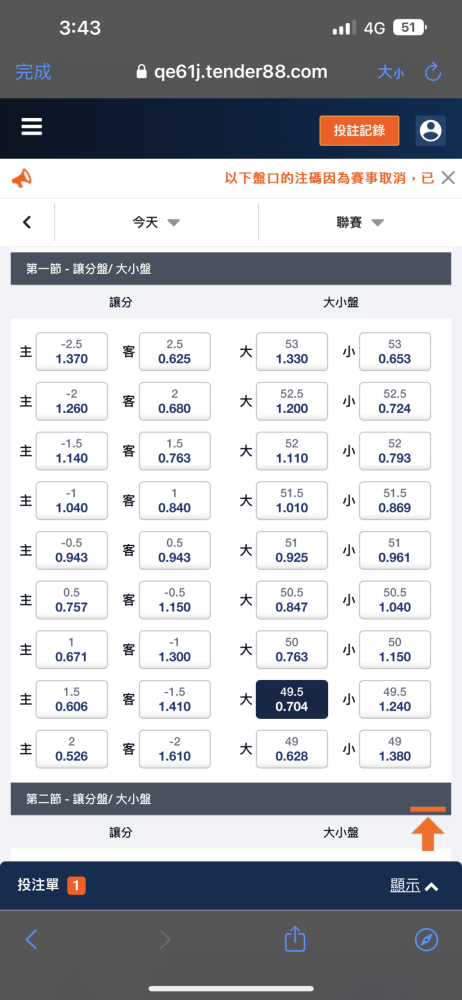
Task: Expand the 今天 date dropdown
Action: [156, 222]
